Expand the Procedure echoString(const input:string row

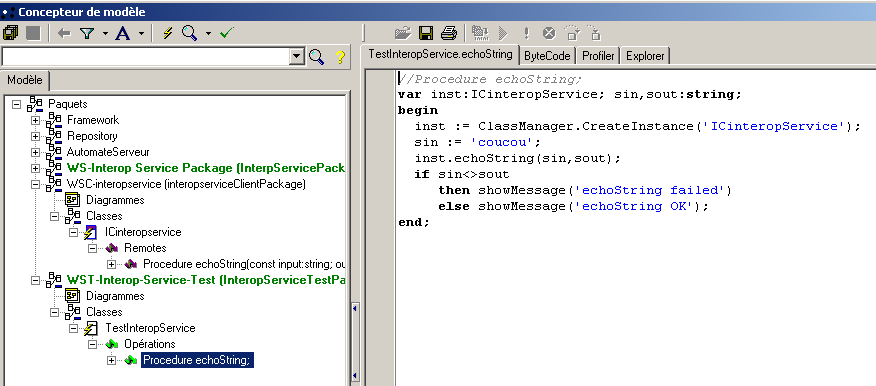pos(112,264)
